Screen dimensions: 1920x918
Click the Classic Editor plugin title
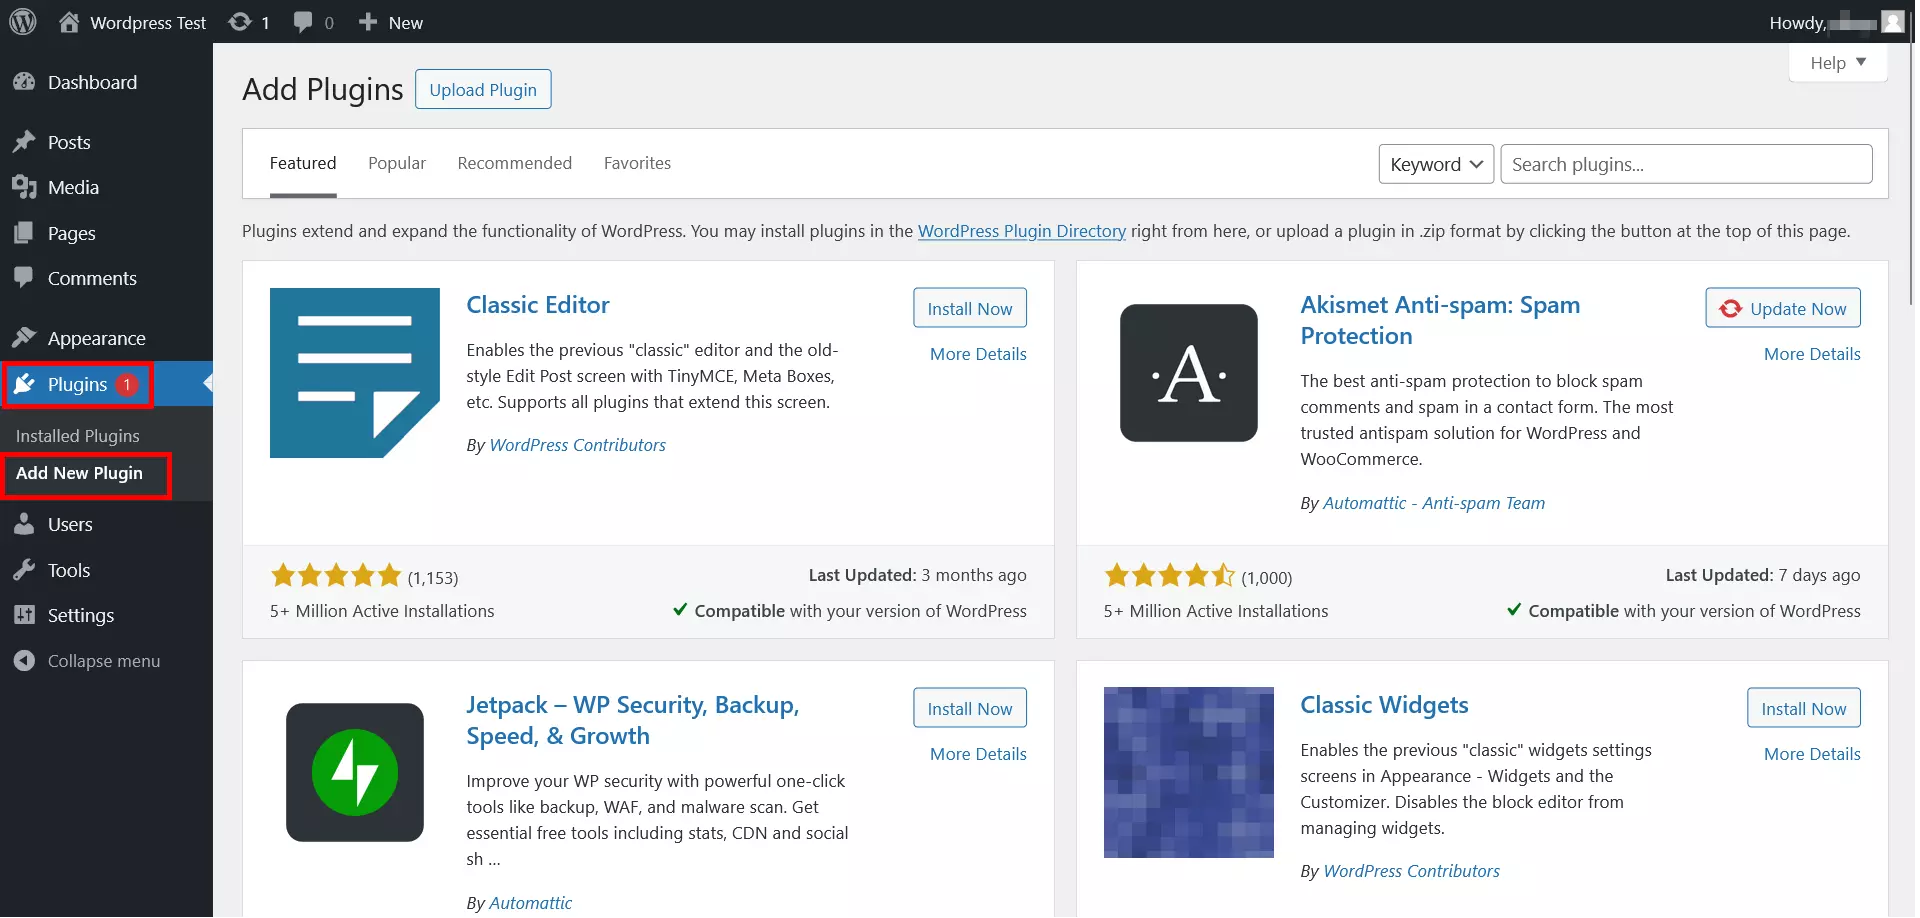[x=538, y=305]
